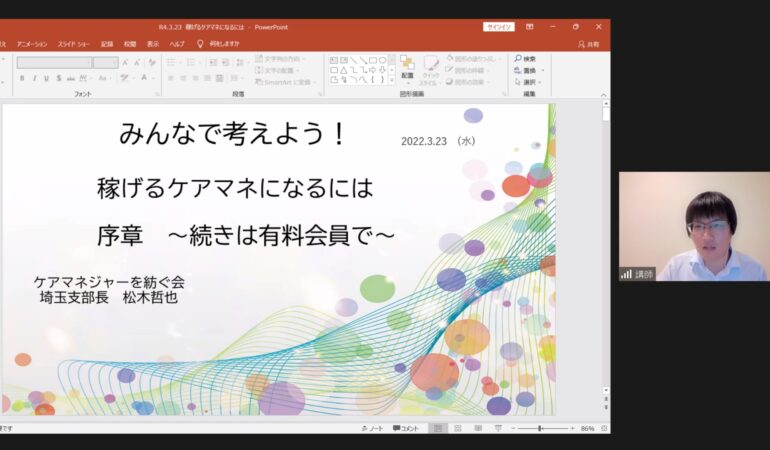Click the Share (共有) button
Image resolution: width=770 pixels, height=450 pixels.
tap(588, 44)
